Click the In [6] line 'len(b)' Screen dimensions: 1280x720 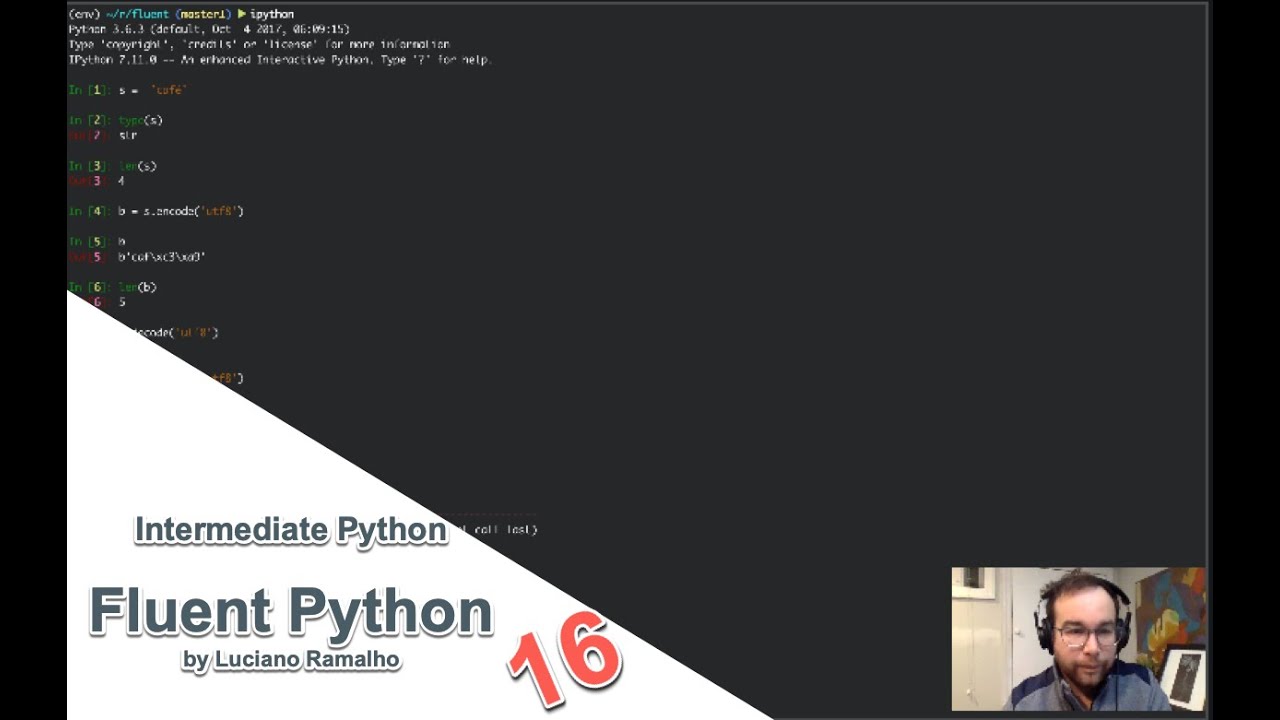coord(112,287)
